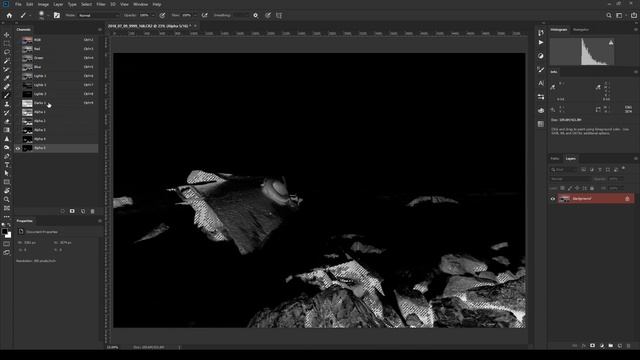Toggle visibility of Darks 1 channel

click(x=18, y=103)
